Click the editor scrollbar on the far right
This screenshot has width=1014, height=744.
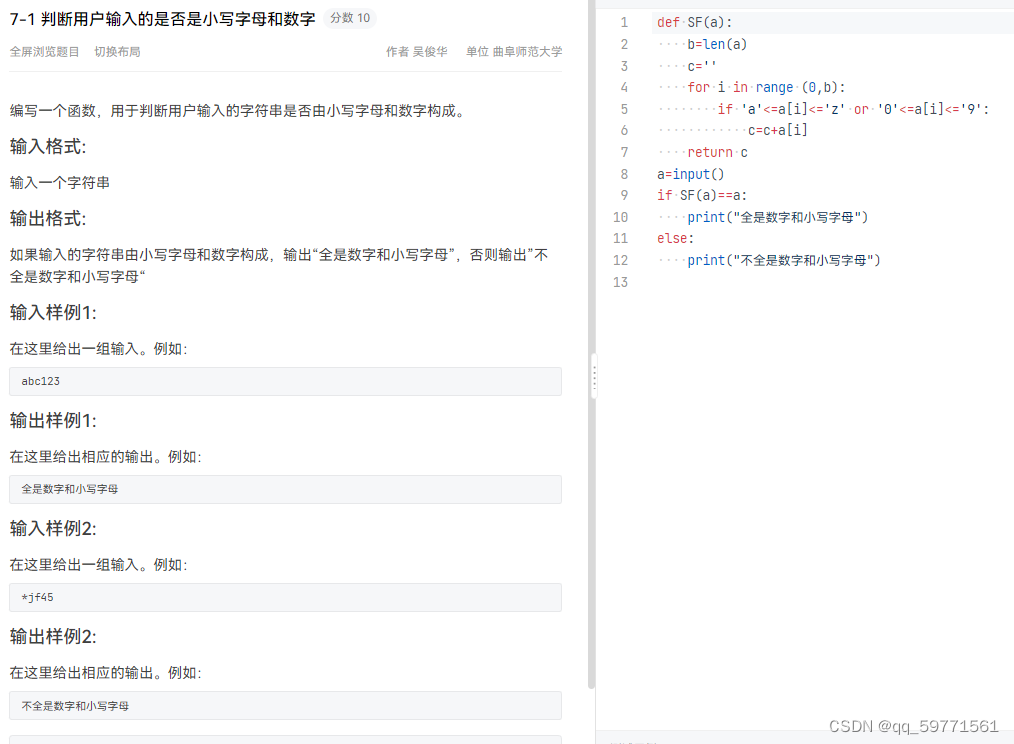click(1009, 100)
